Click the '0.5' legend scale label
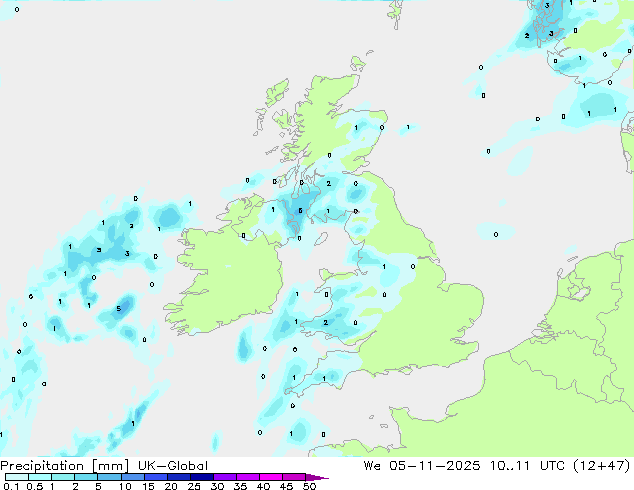This screenshot has height=490, width=634. point(35,486)
